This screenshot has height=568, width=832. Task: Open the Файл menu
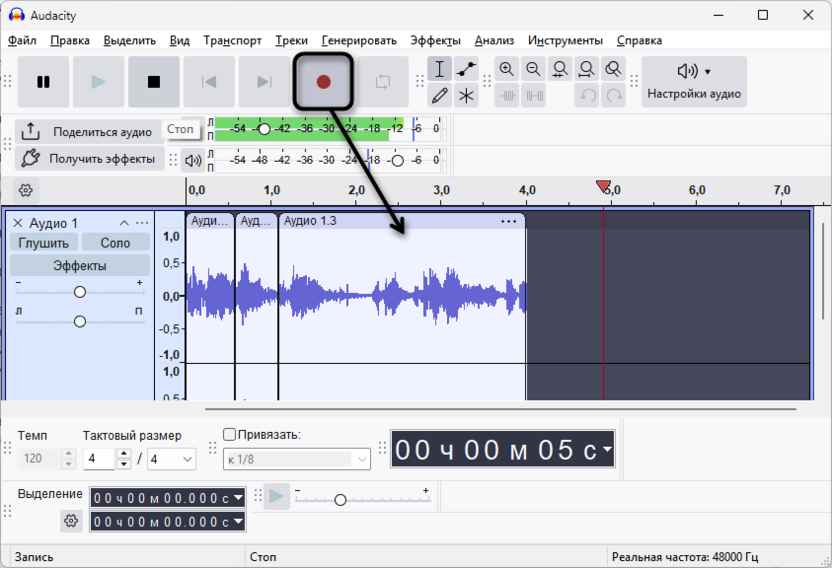tap(22, 40)
